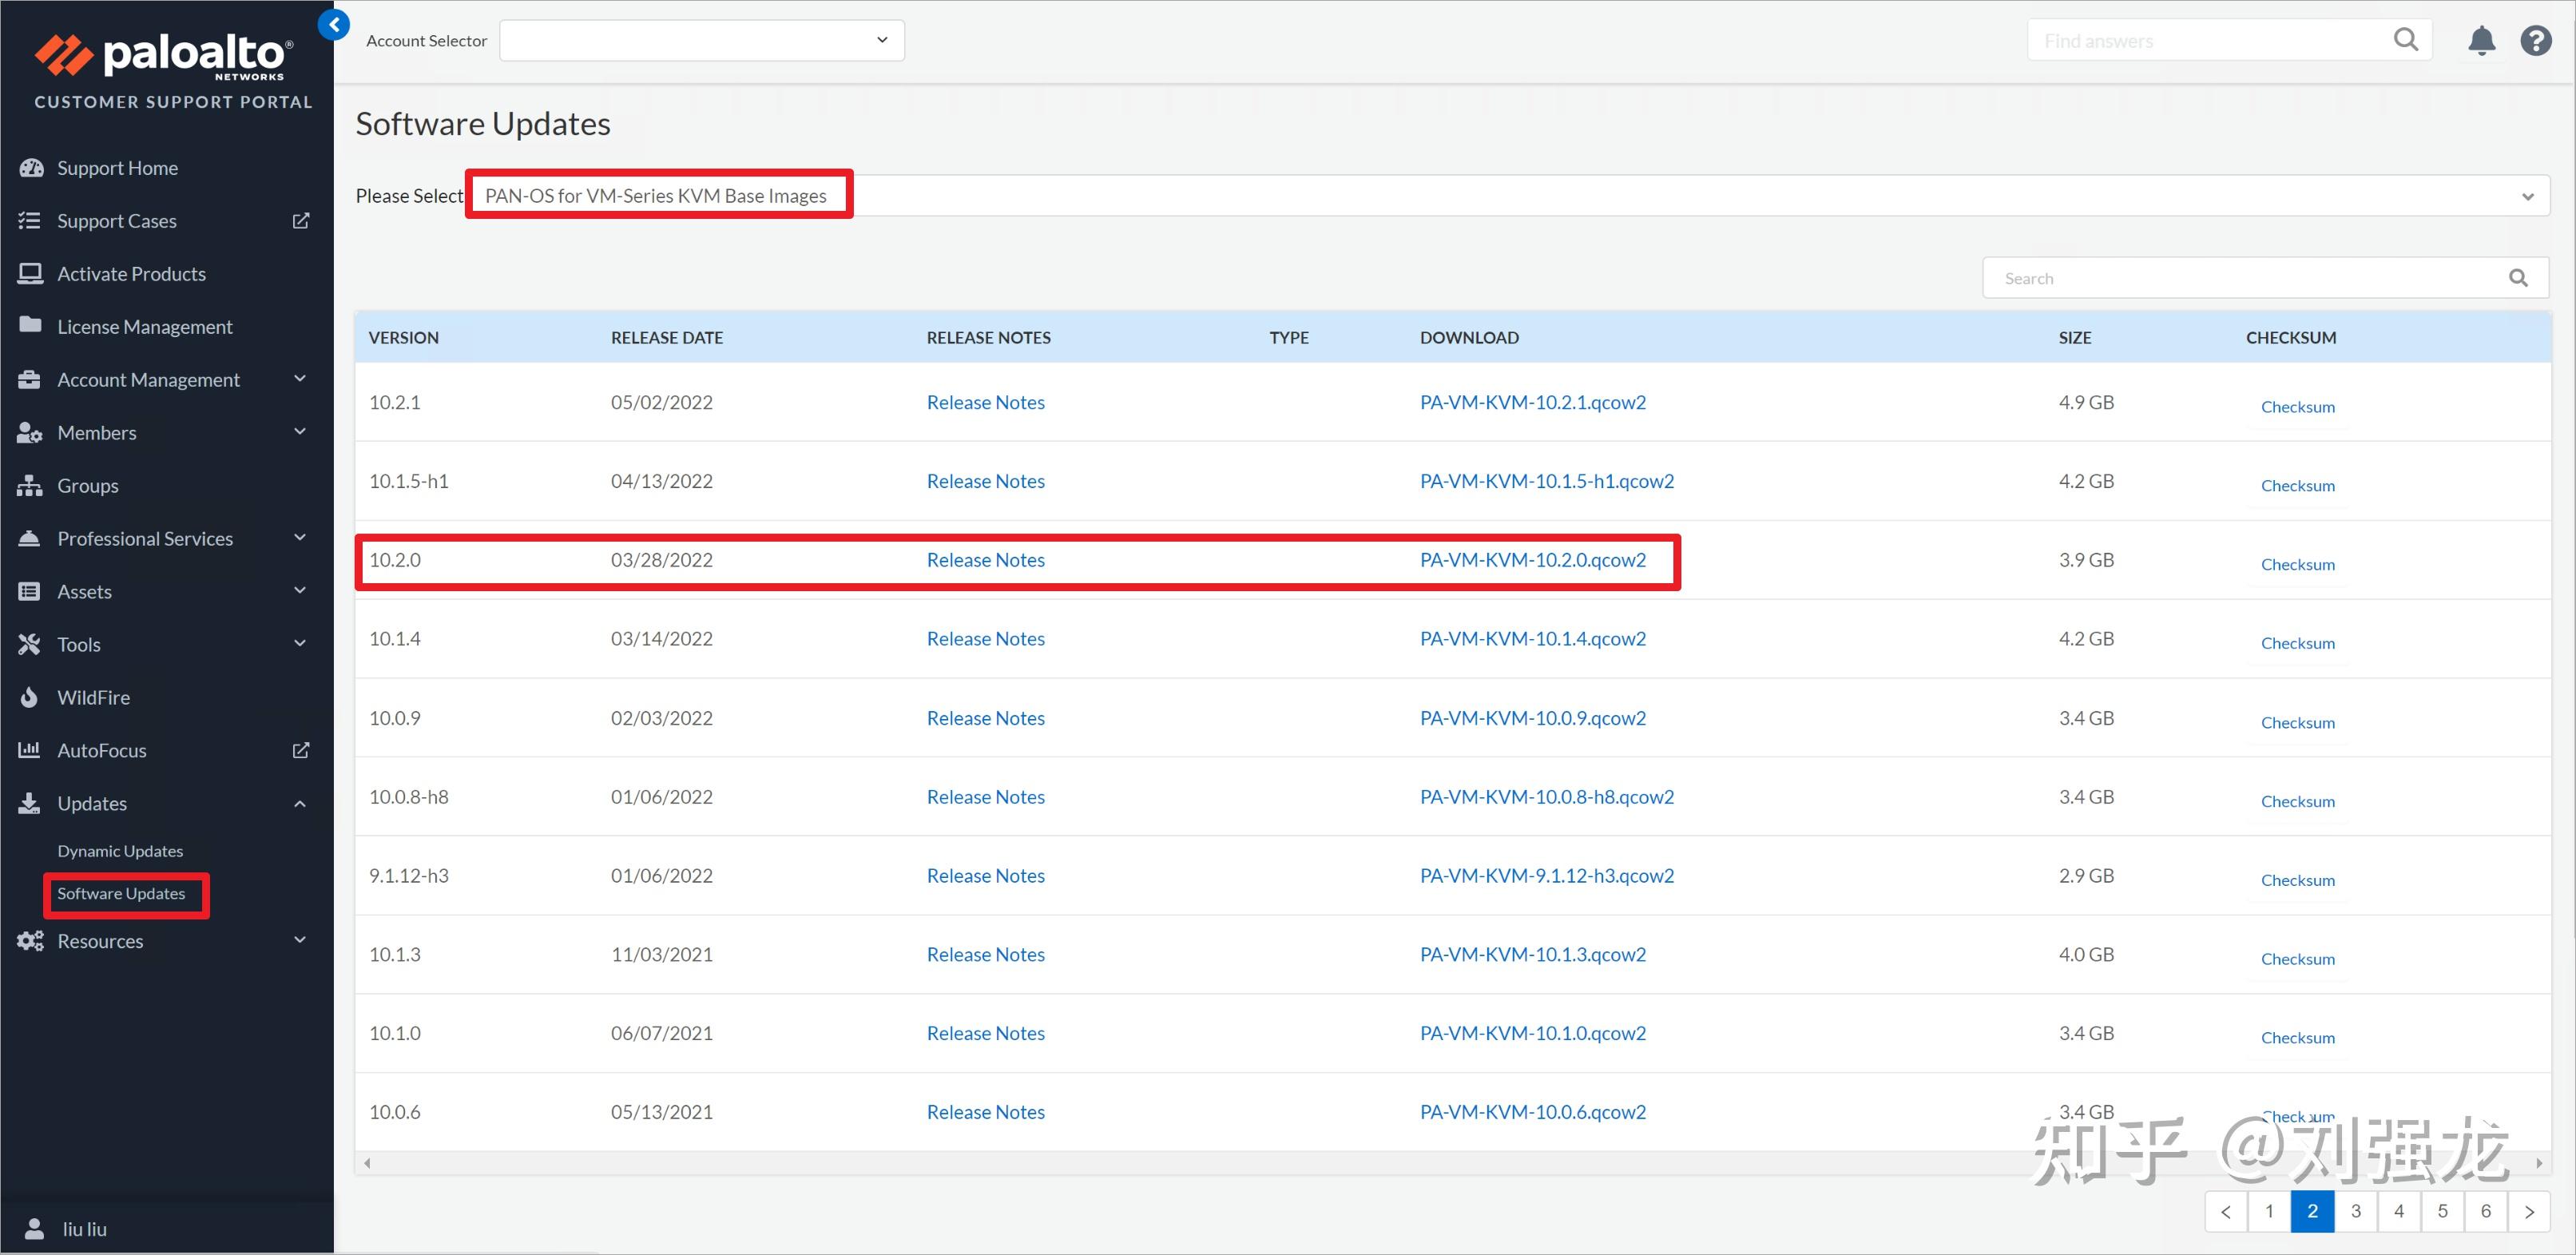Viewport: 2576px width, 1255px height.
Task: Open the help question mark icon
Action: 2536,41
